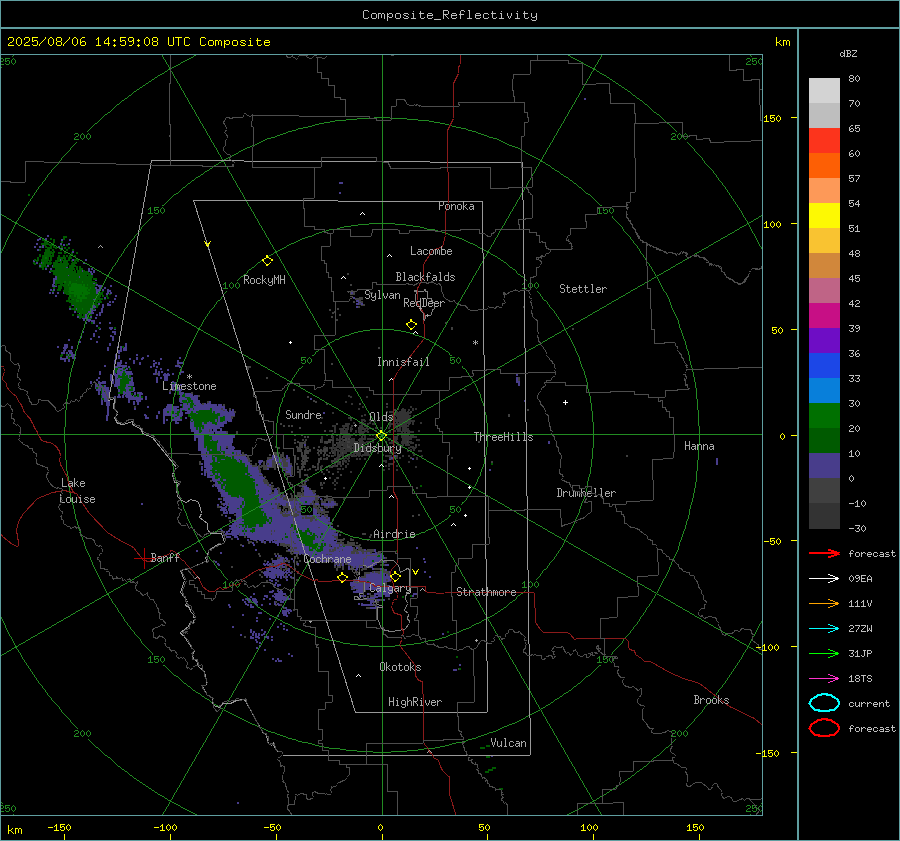
Task: Click the yellow radar site marker at center
Action: 381,436
